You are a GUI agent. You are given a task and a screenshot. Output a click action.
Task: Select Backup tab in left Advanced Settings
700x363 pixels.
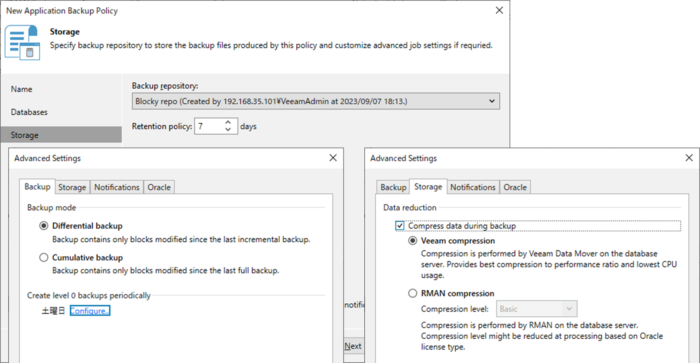[x=37, y=187]
